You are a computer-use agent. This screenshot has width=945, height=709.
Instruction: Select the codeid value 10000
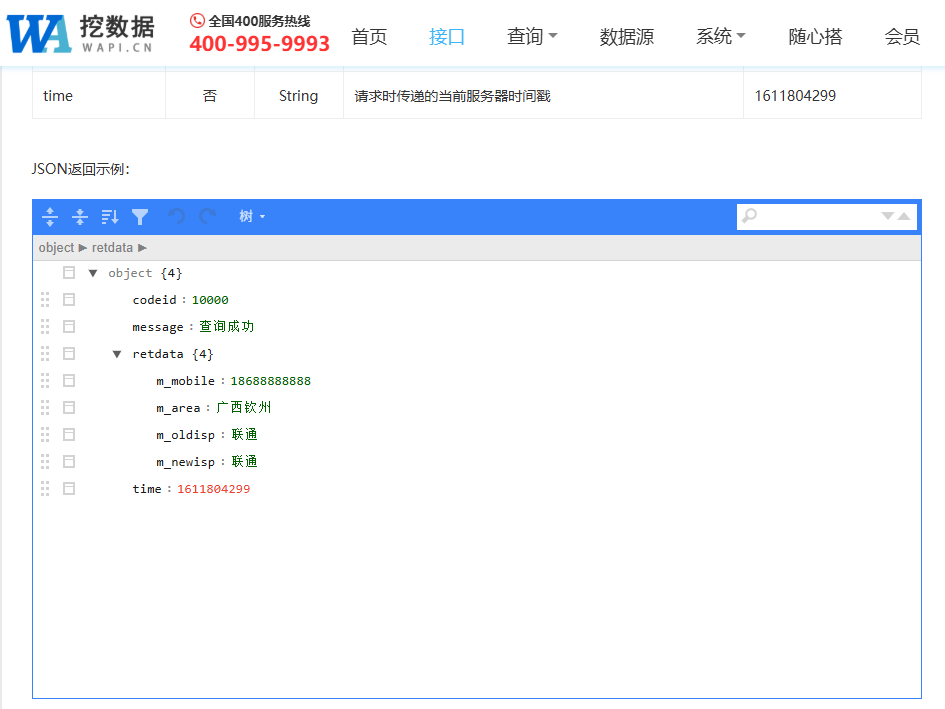[210, 300]
